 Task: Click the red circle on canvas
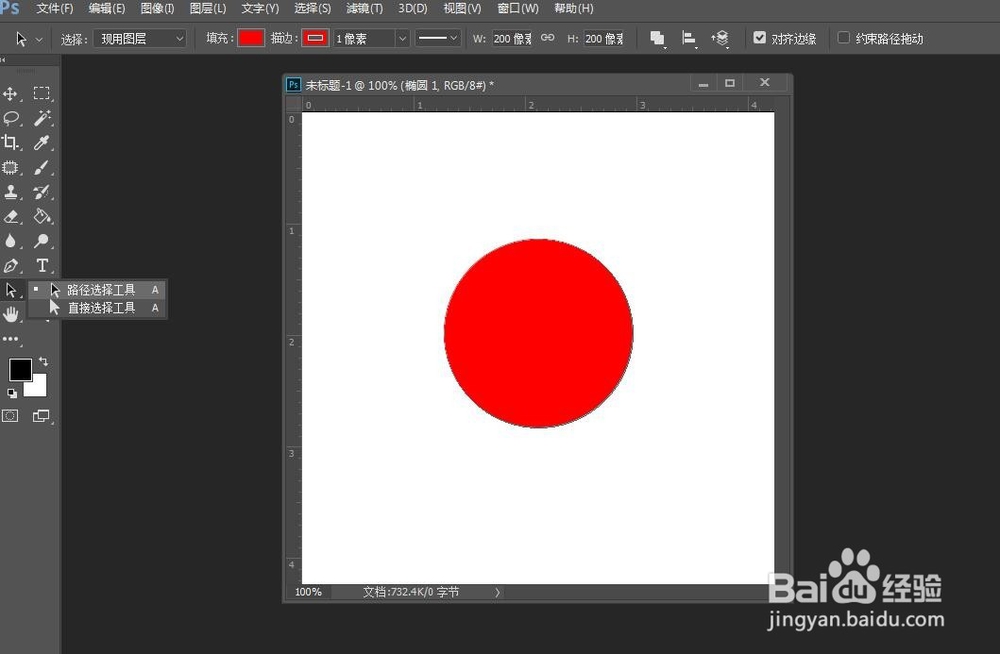(x=539, y=333)
